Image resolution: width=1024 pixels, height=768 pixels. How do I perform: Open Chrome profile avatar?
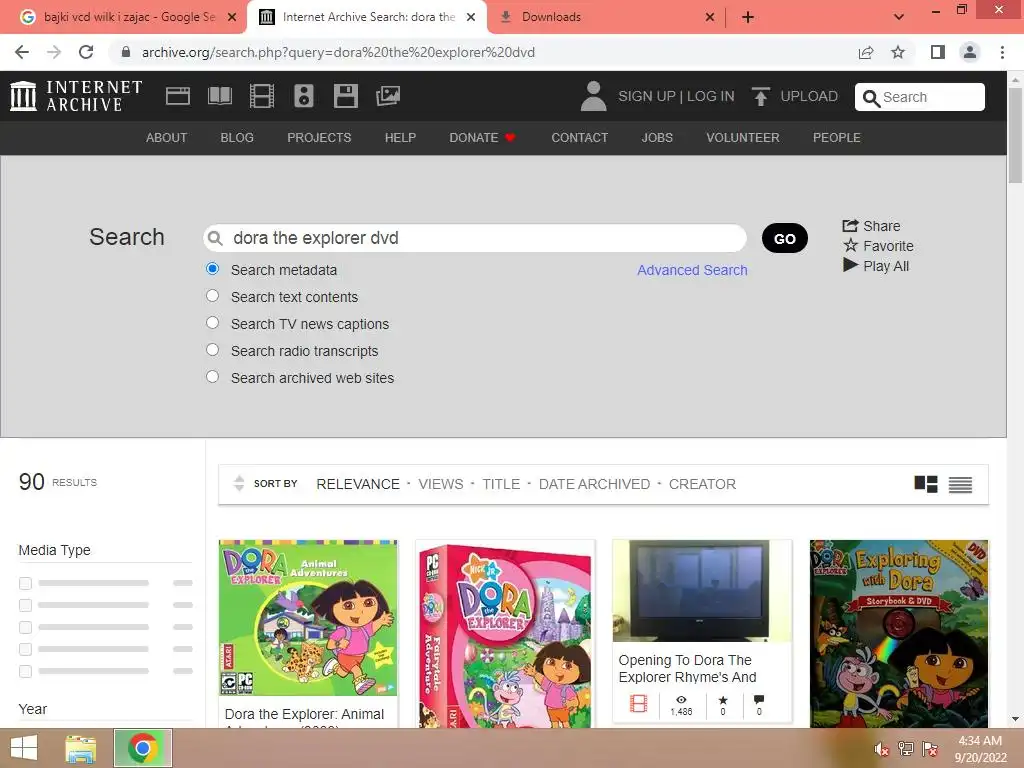click(970, 52)
